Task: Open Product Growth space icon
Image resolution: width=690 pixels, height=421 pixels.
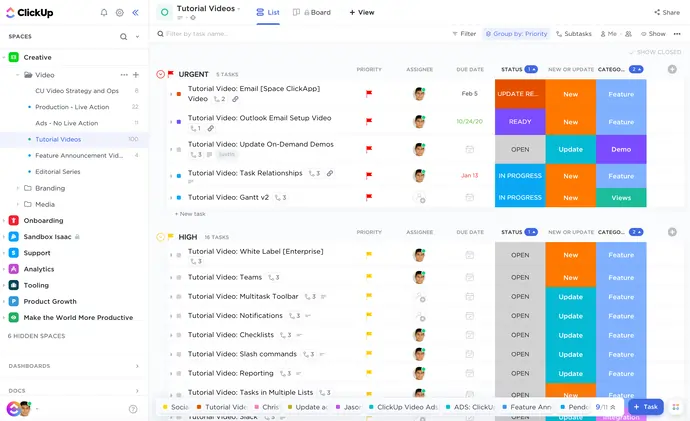Action: coord(14,301)
